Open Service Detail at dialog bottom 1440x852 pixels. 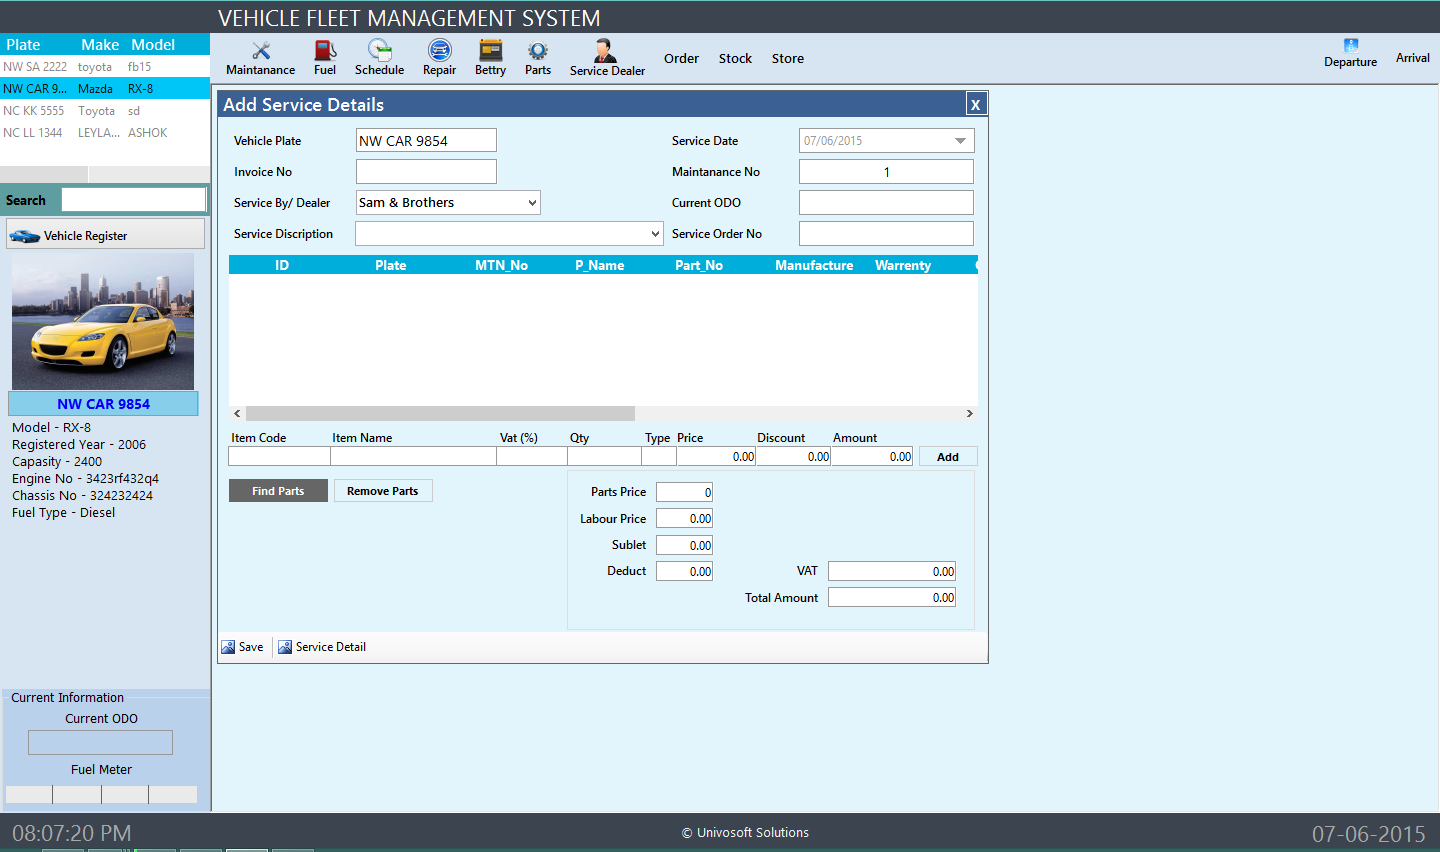[322, 647]
